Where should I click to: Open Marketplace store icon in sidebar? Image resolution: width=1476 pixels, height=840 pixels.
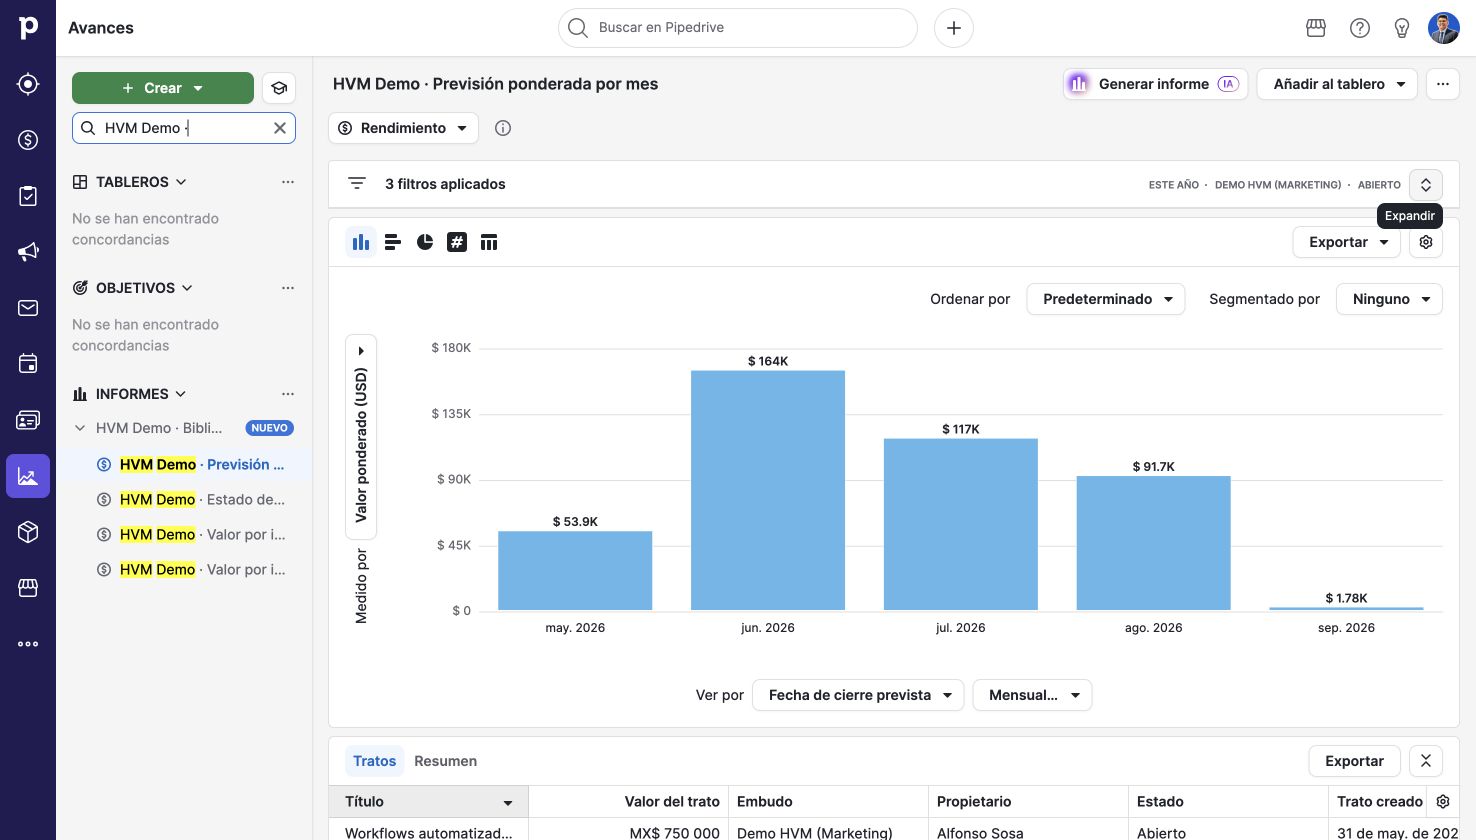(x=28, y=588)
